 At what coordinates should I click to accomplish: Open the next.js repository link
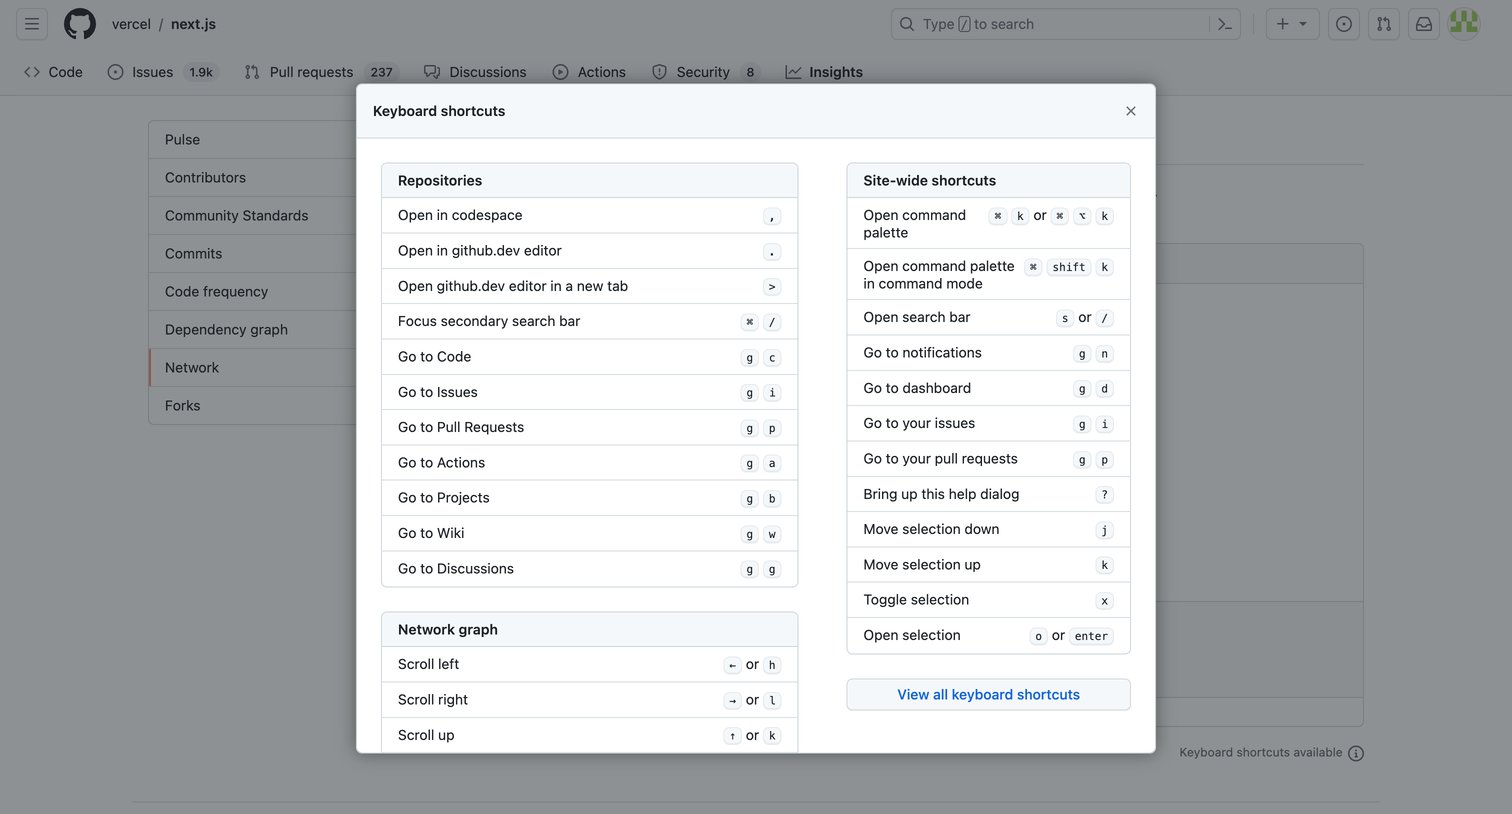coord(193,24)
